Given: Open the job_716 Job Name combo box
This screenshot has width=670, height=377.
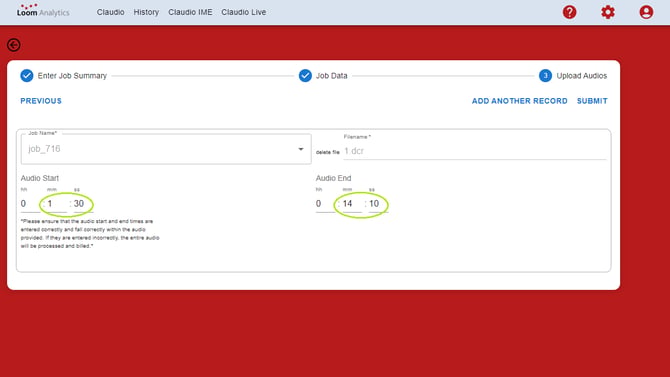Looking at the screenshot, I should pyautogui.click(x=166, y=149).
